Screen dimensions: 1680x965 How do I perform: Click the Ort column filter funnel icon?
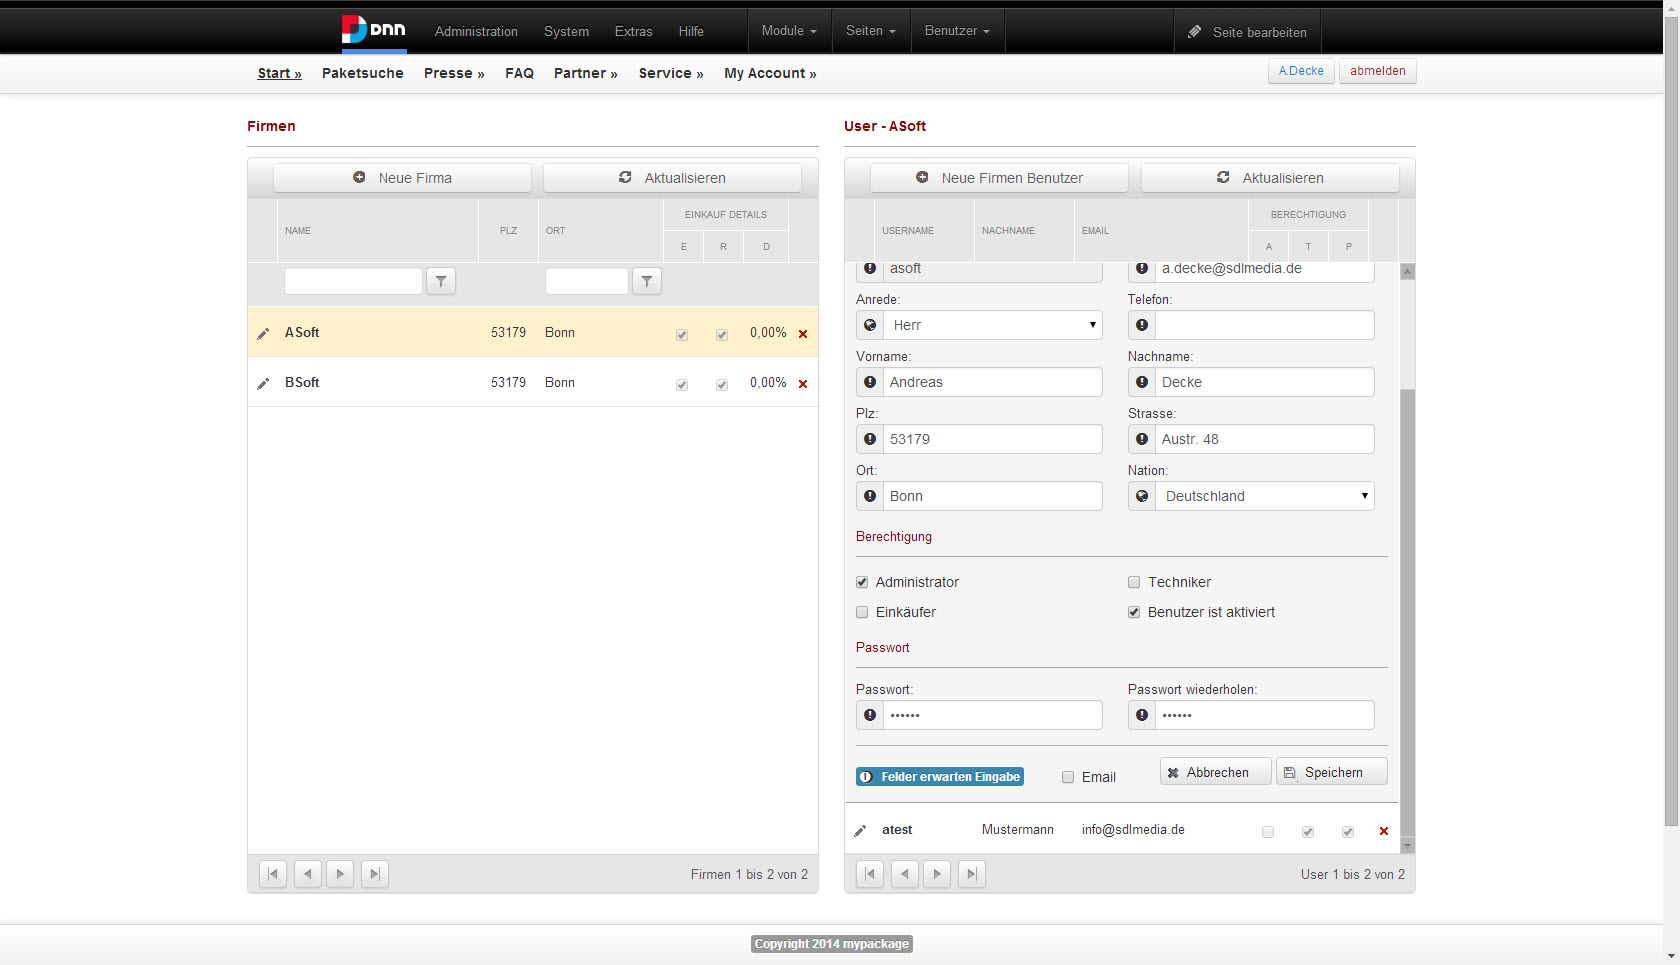647,282
